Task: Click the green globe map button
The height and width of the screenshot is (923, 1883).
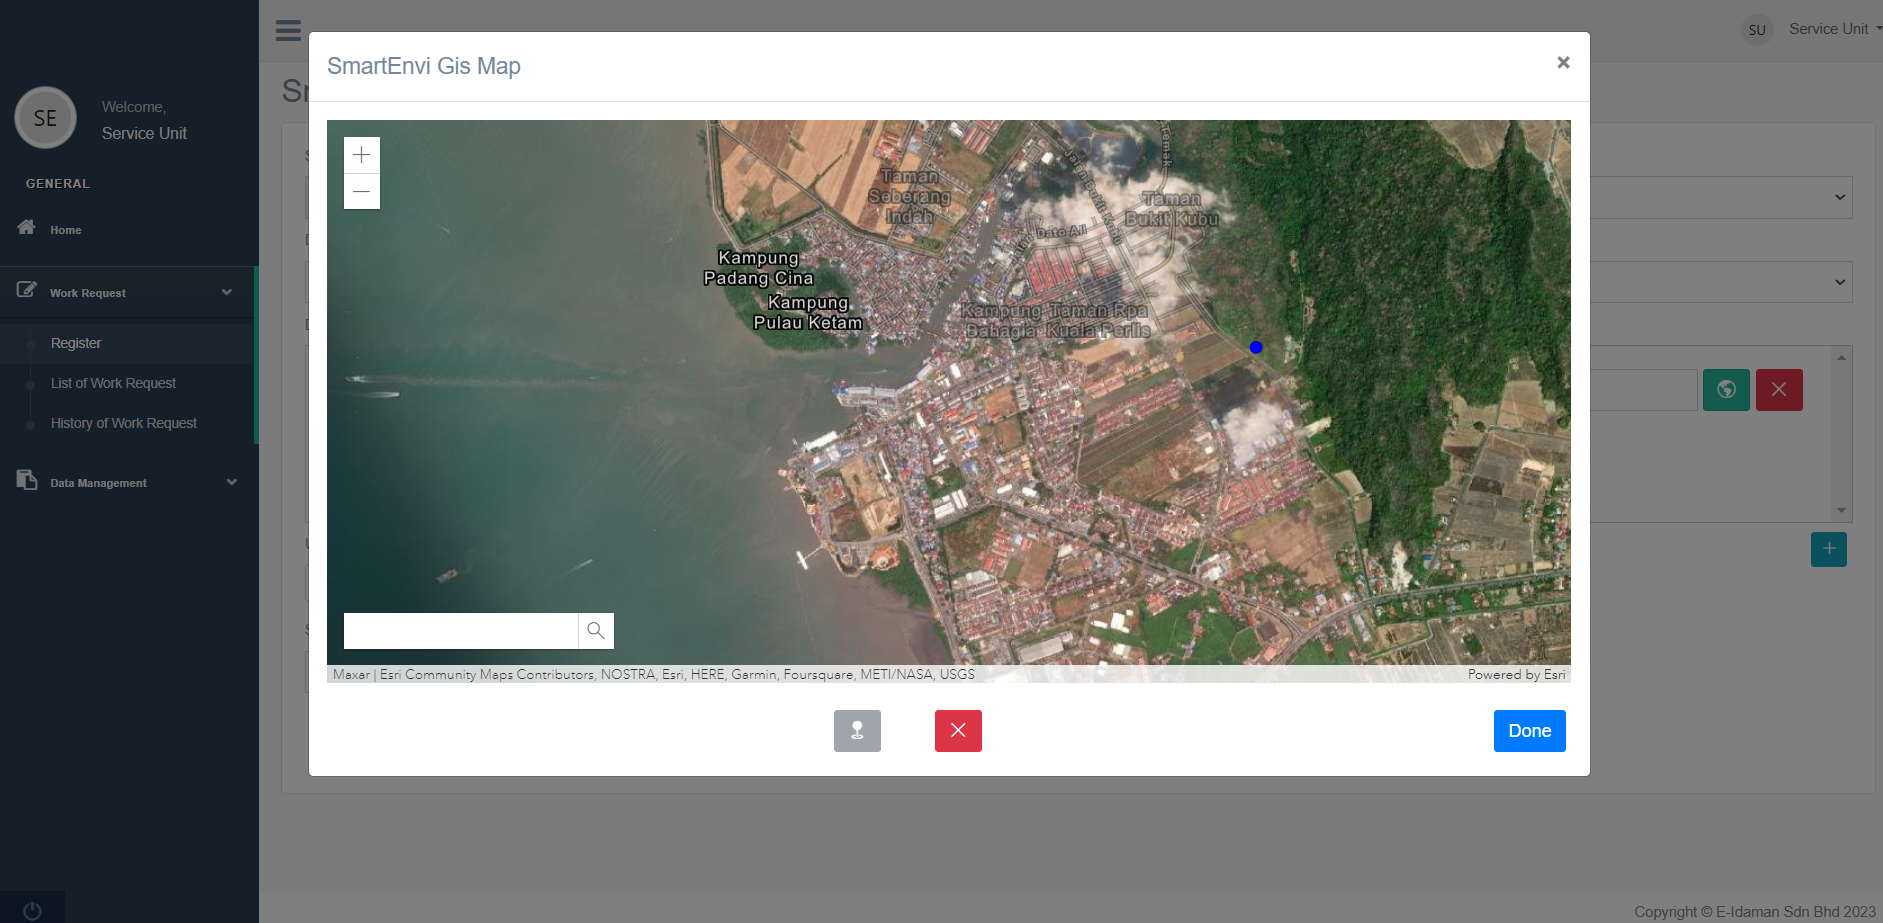Action: click(1726, 390)
